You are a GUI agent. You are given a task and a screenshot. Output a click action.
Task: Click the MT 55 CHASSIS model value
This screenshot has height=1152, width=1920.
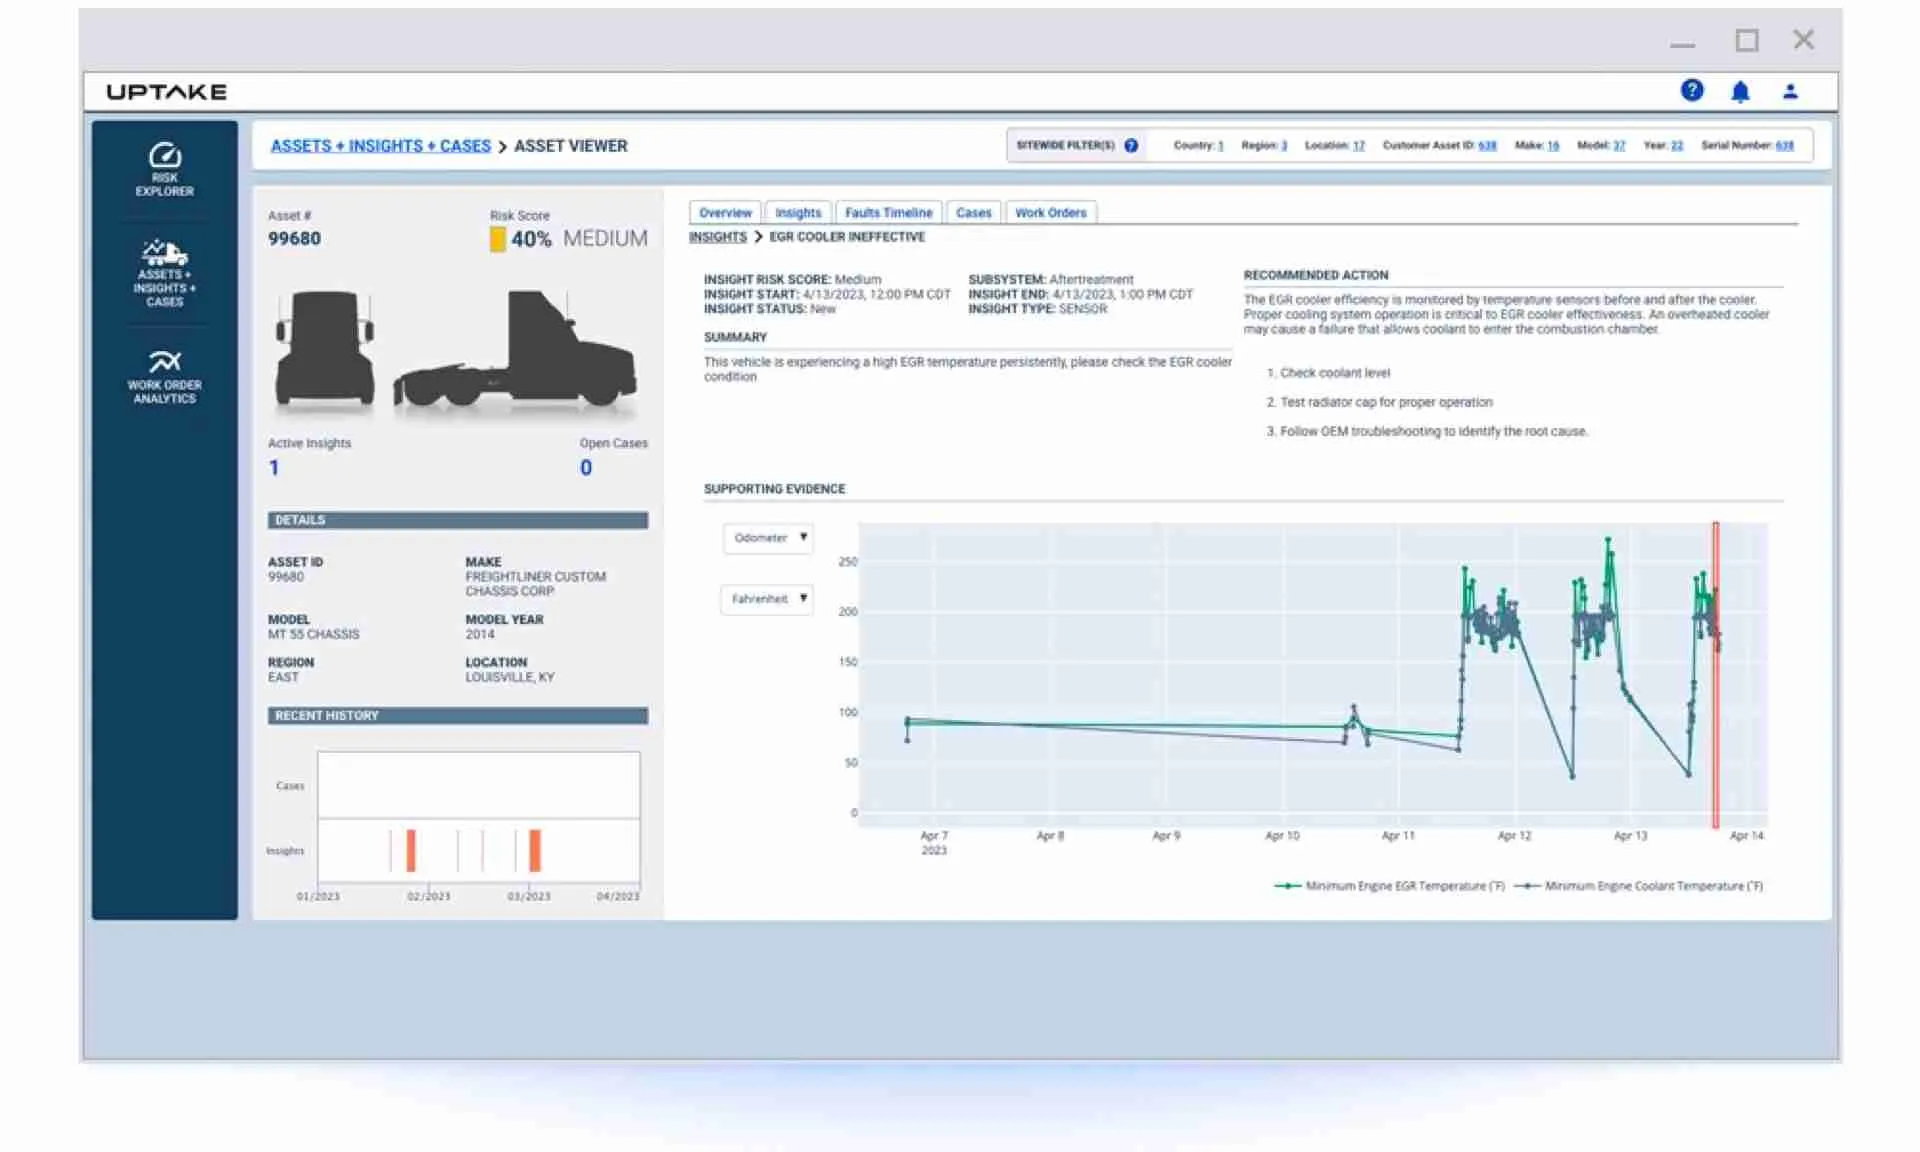click(313, 635)
